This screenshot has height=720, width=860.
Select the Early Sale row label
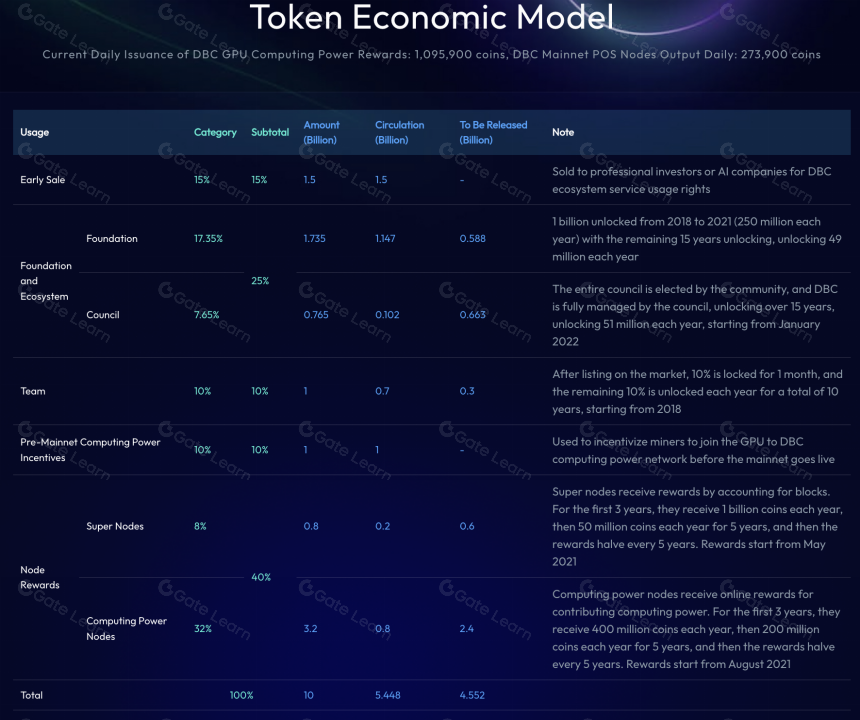click(42, 180)
